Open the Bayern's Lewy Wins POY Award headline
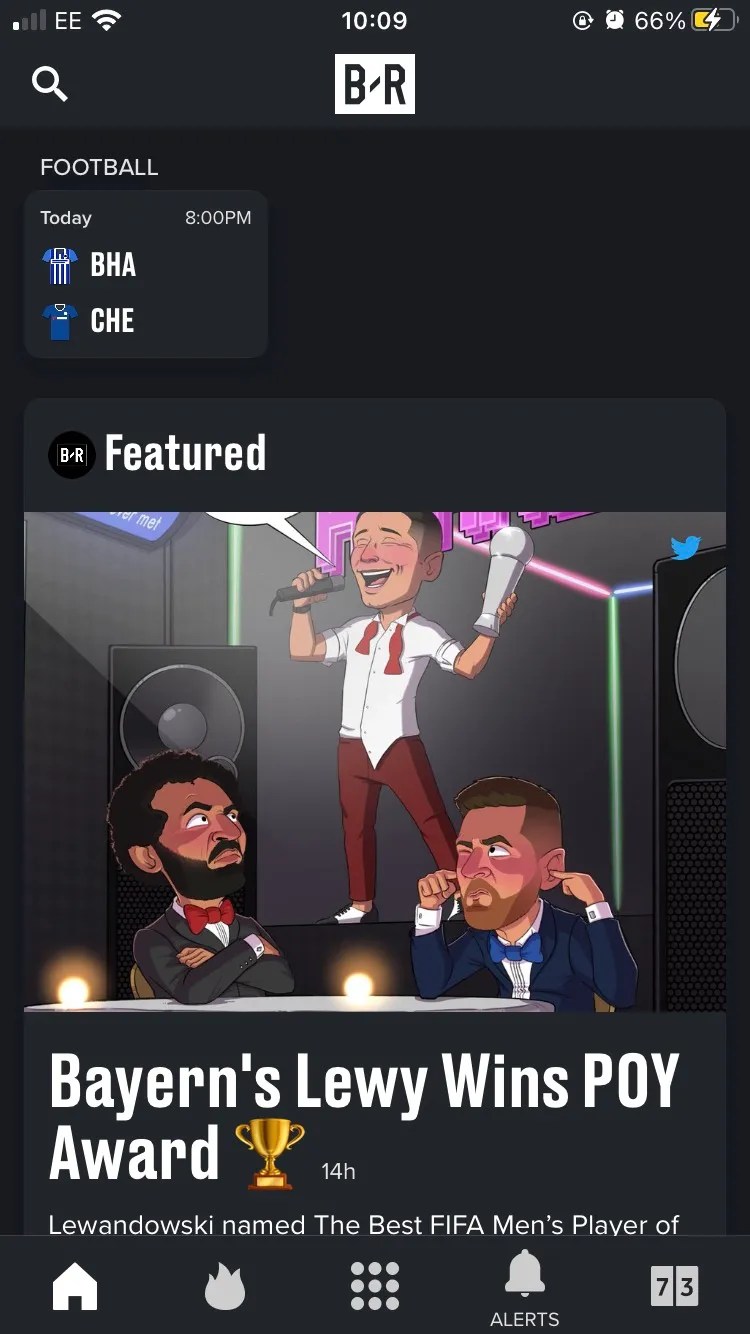The image size is (750, 1334). 364,1117
